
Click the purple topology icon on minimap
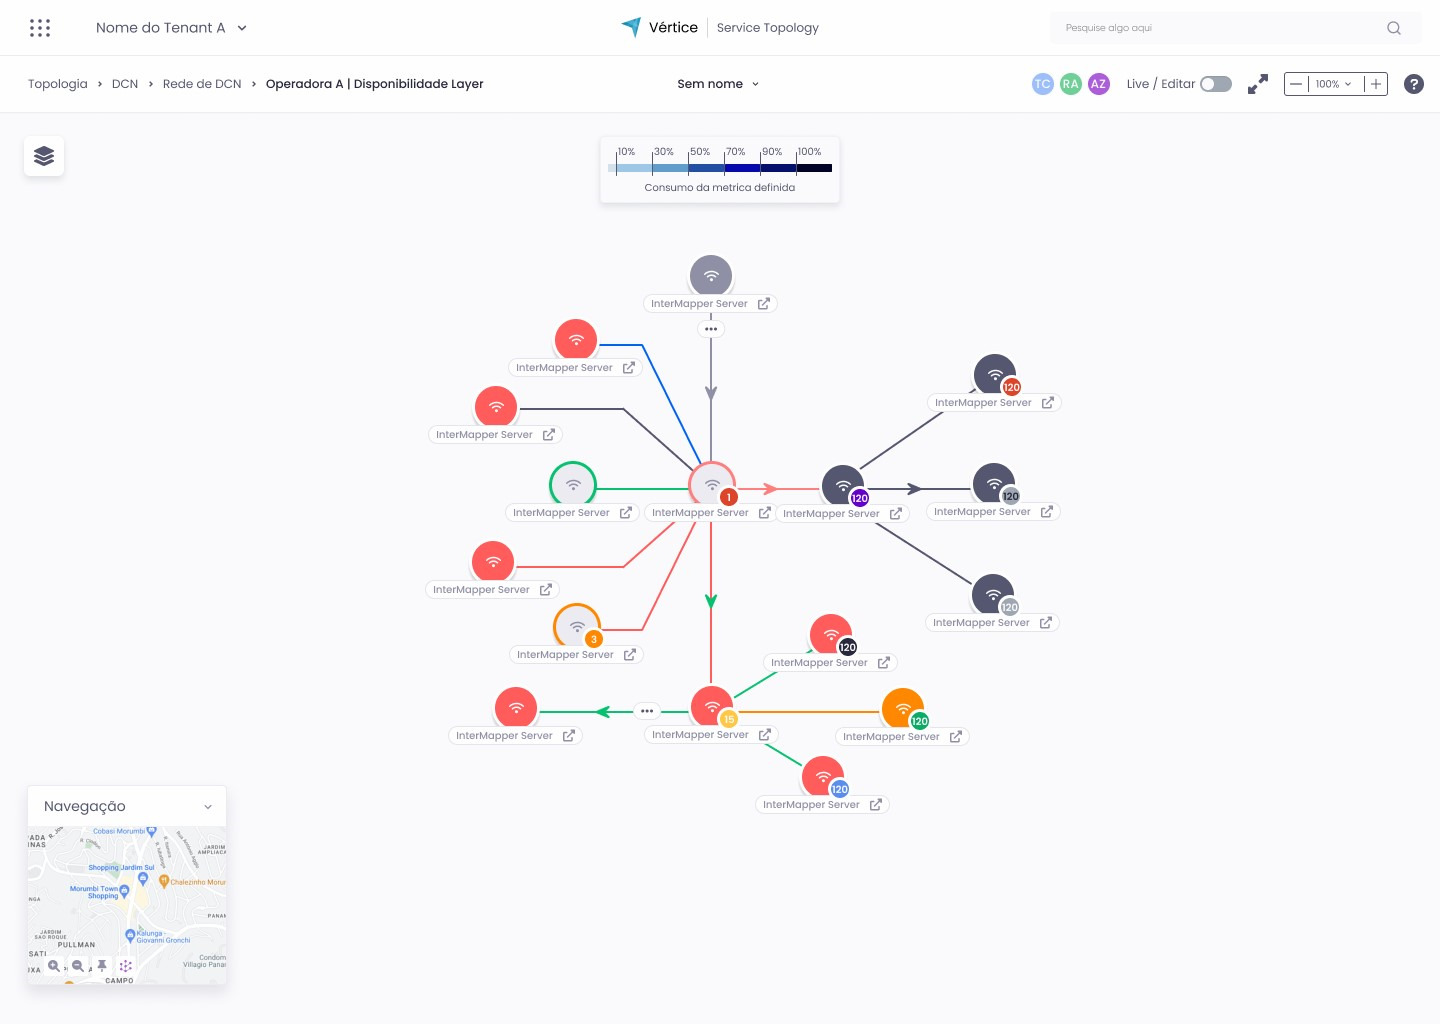pos(125,966)
